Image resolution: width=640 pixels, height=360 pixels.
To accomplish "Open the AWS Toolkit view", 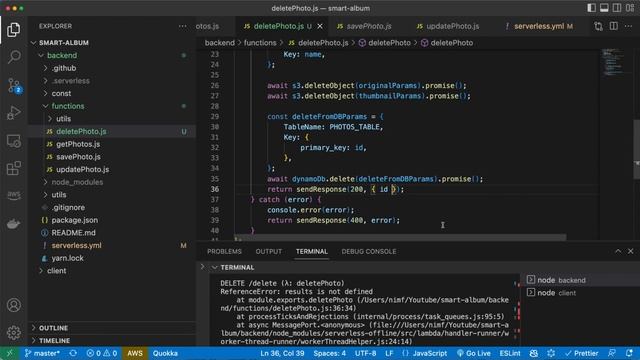I will 13,196.
